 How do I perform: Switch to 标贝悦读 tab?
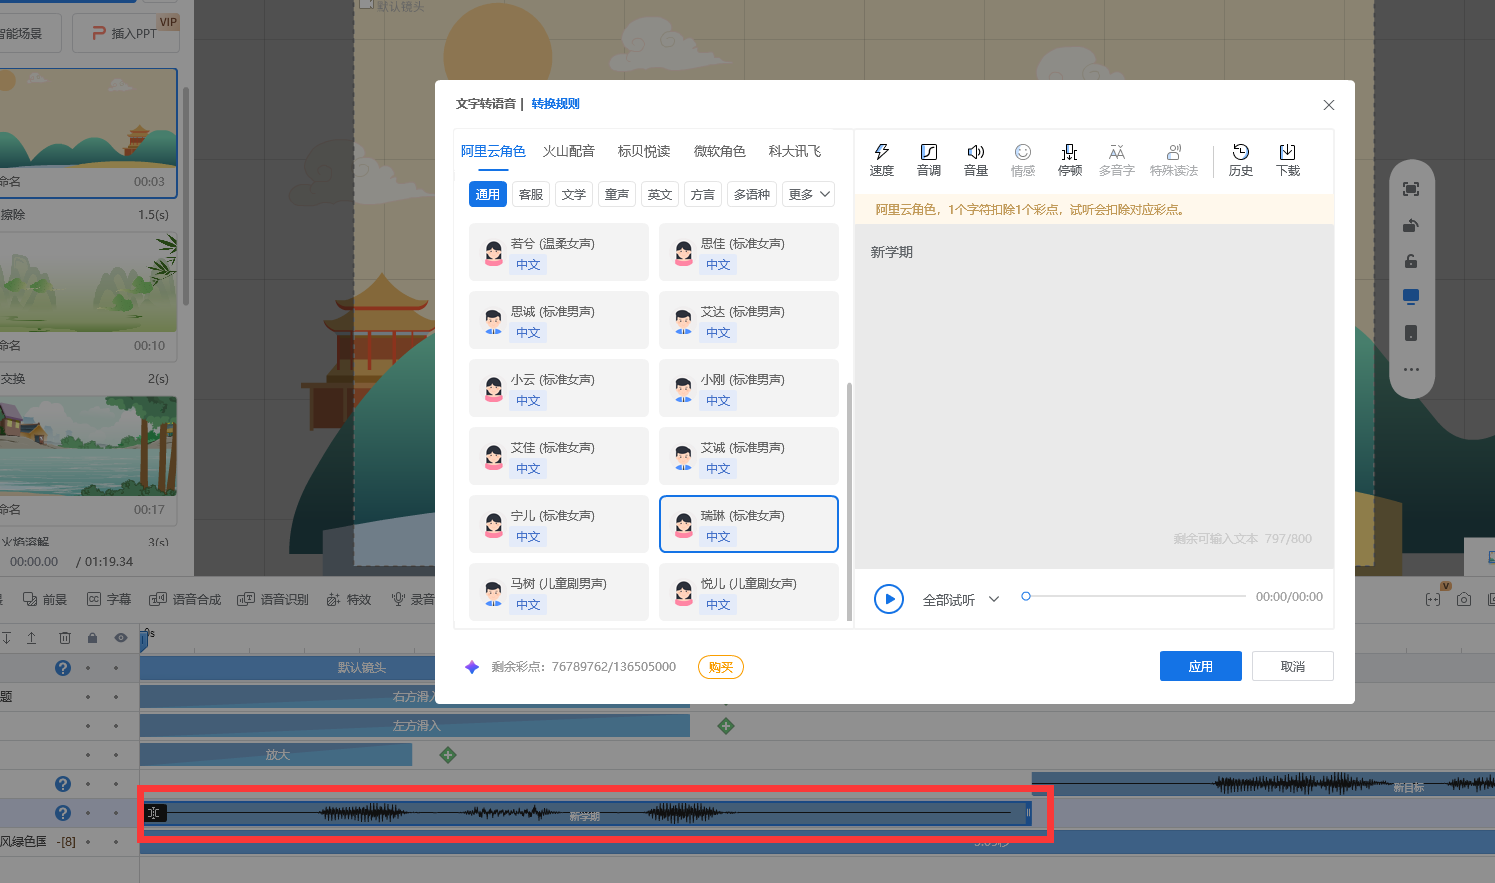(x=643, y=151)
